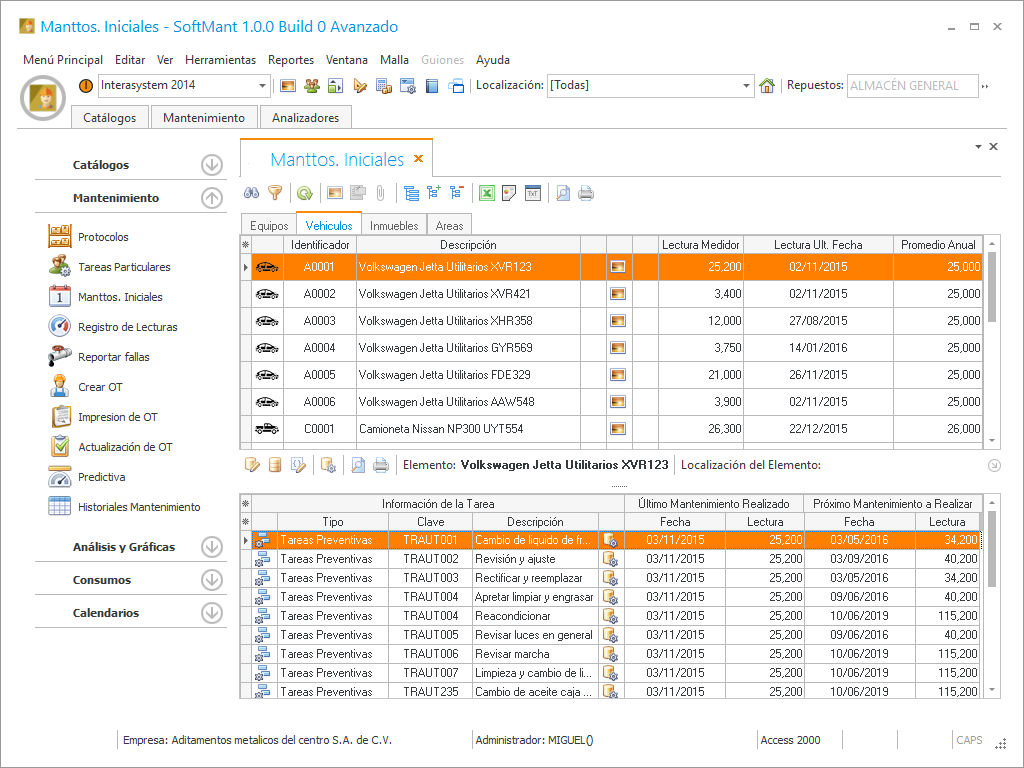Switch to the Inmuebles tab
1024x768 pixels.
click(x=394, y=226)
